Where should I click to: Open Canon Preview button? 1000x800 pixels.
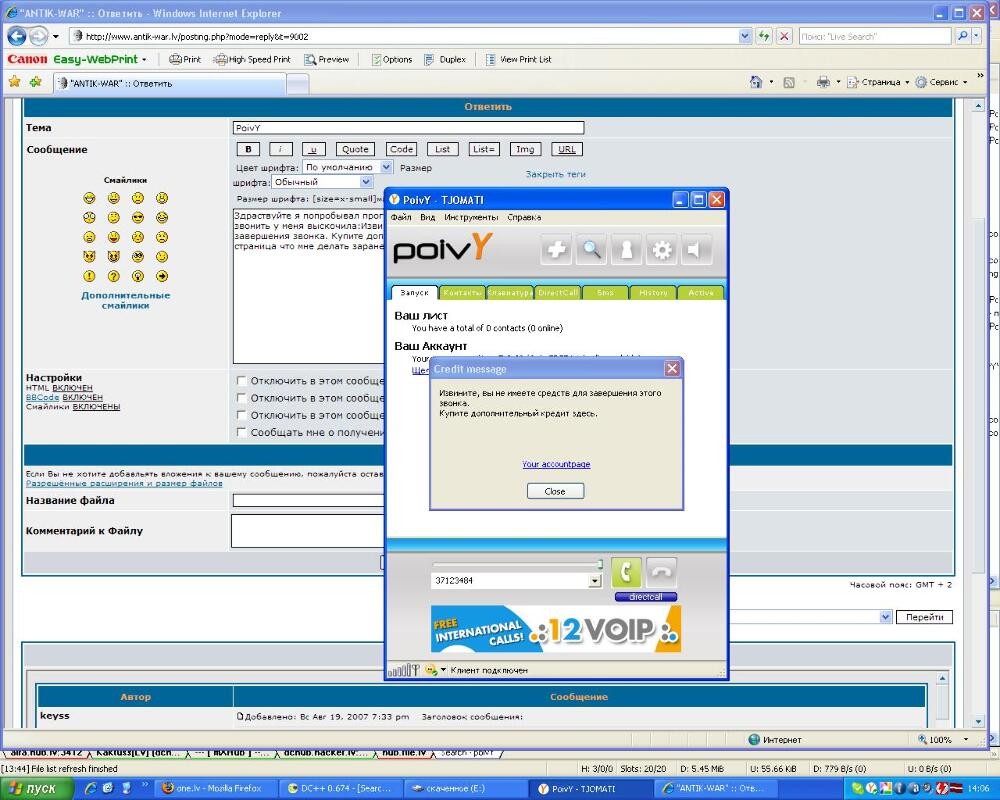point(327,59)
